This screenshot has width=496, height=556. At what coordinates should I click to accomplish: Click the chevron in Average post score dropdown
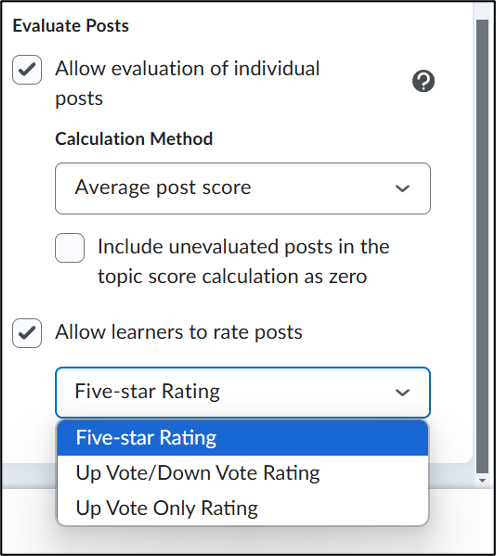[402, 188]
